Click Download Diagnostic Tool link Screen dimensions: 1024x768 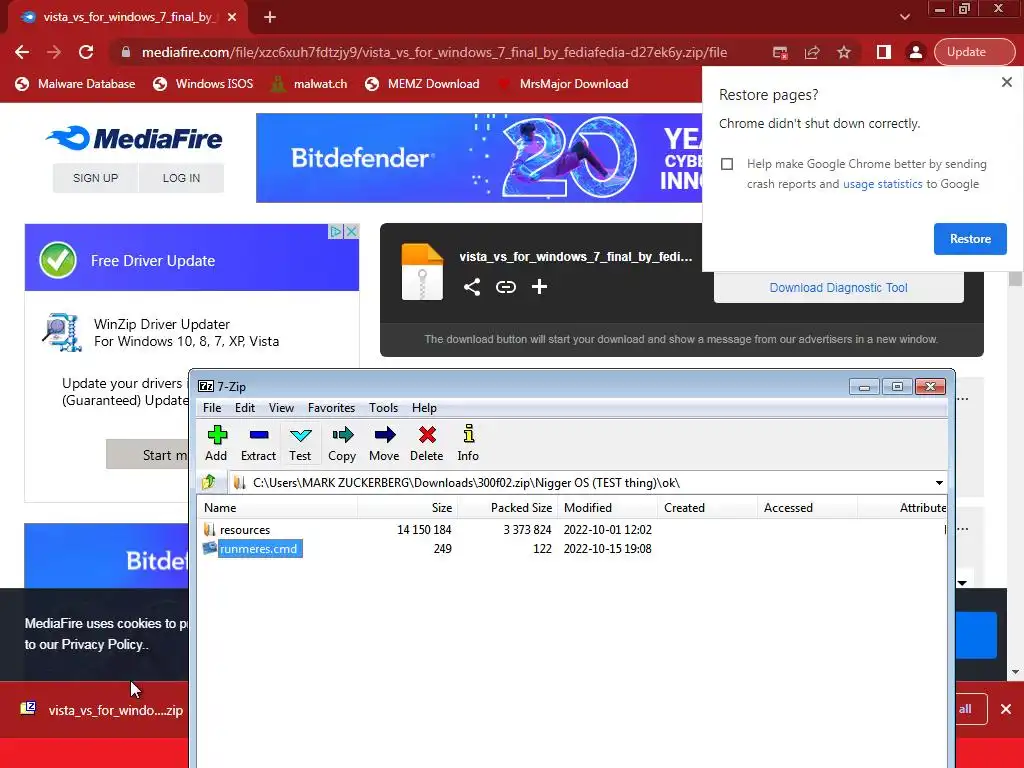pos(839,288)
